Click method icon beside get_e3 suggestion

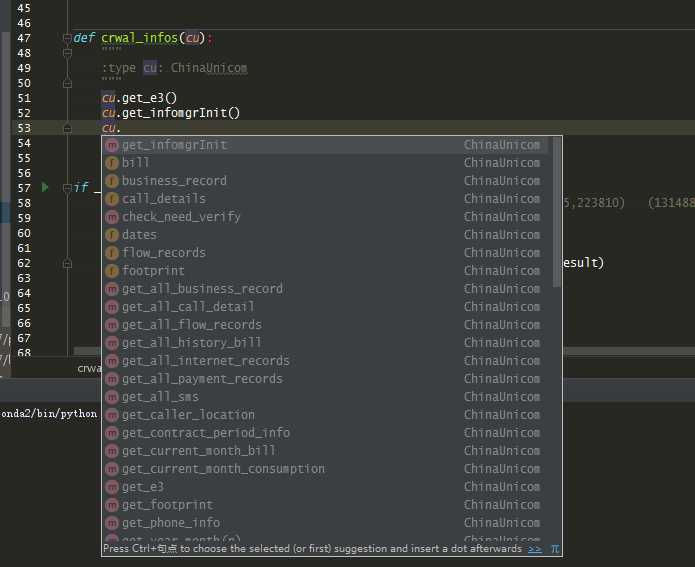point(112,487)
